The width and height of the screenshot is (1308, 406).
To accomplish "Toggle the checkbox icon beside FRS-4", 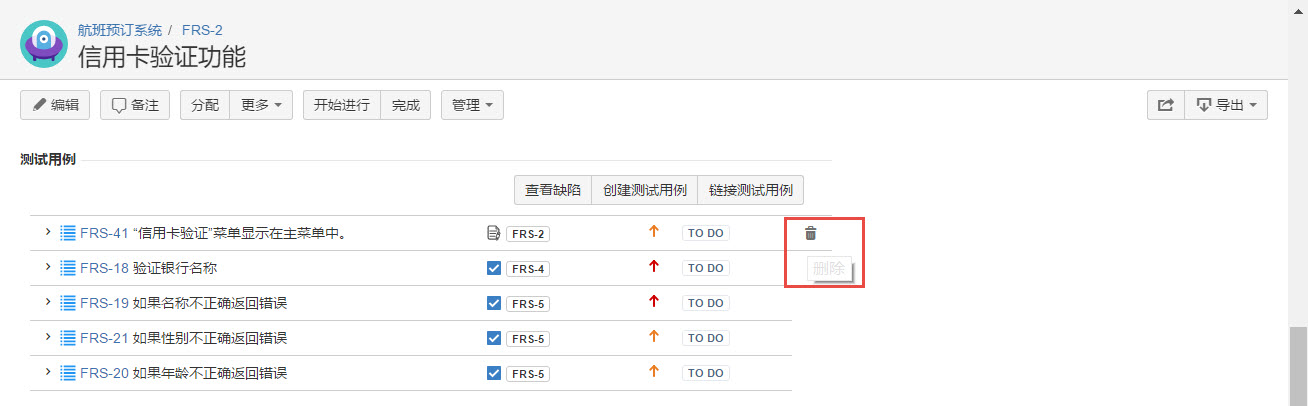I will click(493, 268).
